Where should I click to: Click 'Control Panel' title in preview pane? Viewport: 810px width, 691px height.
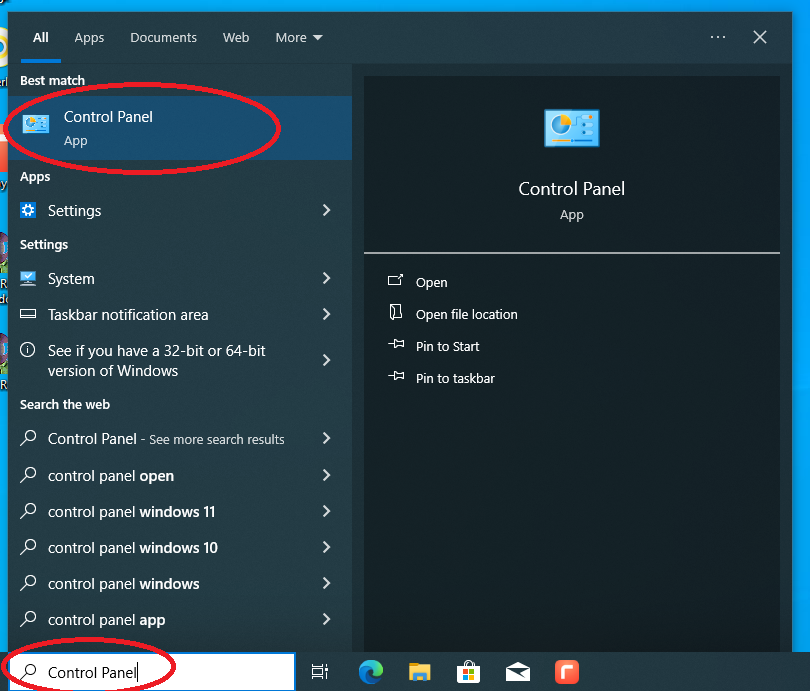tap(571, 189)
